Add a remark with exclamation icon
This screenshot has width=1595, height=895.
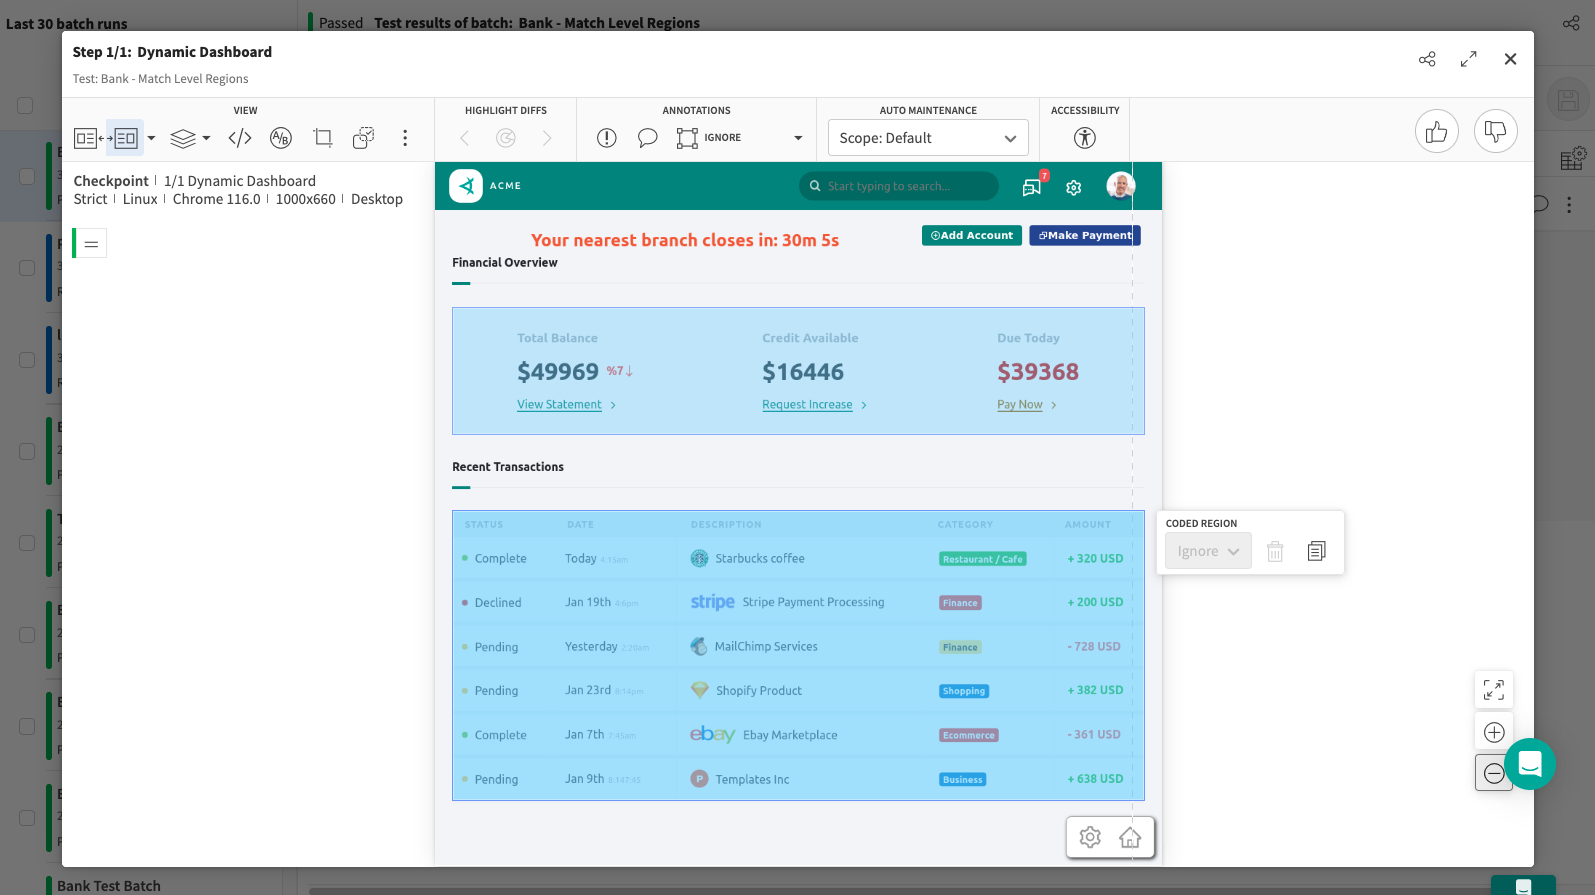(607, 138)
